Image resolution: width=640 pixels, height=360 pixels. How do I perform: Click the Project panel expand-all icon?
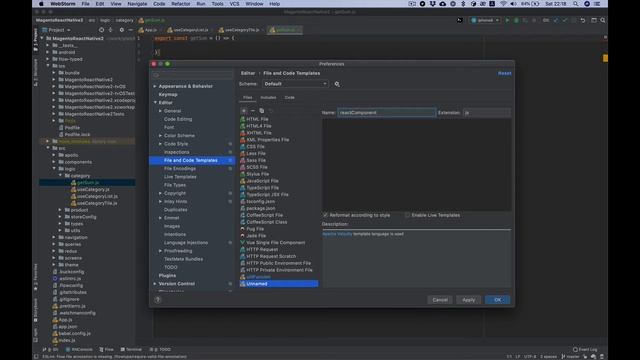coord(111,30)
